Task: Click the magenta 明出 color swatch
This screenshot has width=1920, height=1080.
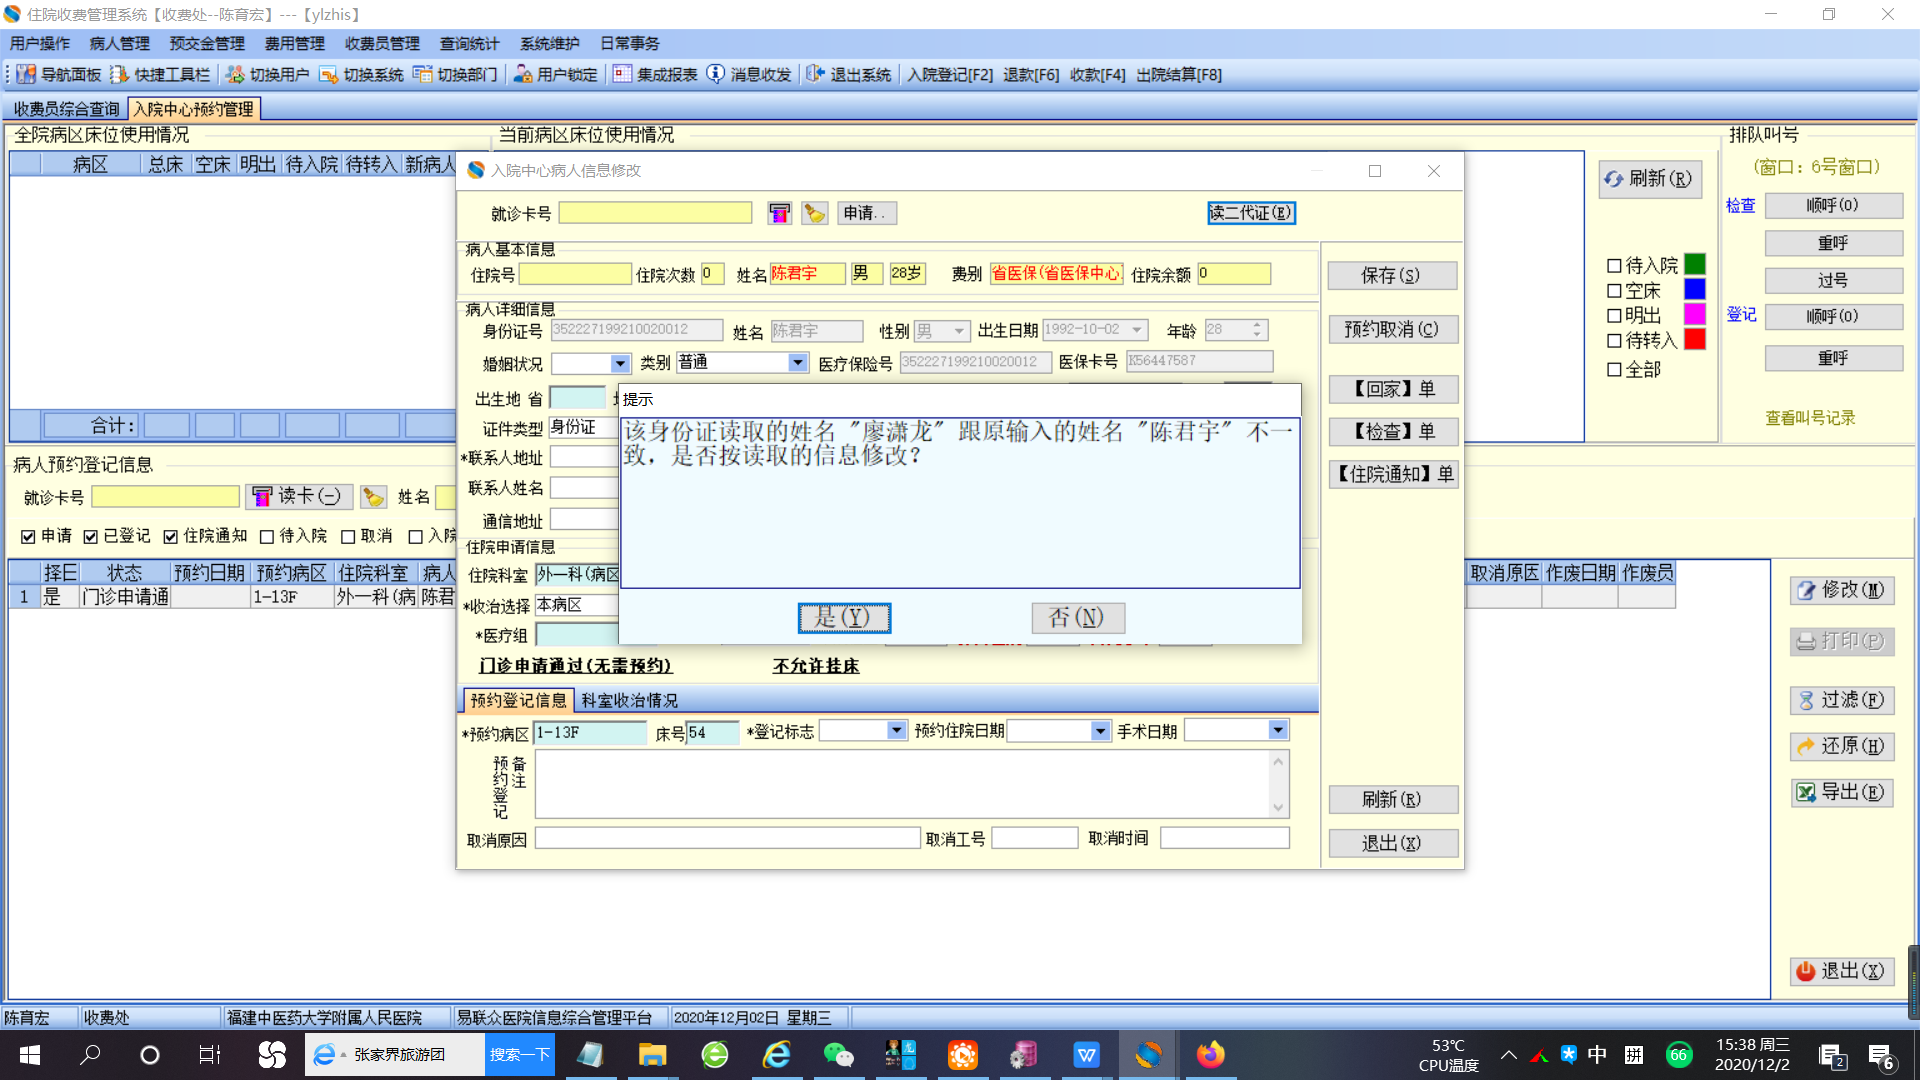Action: click(1695, 315)
